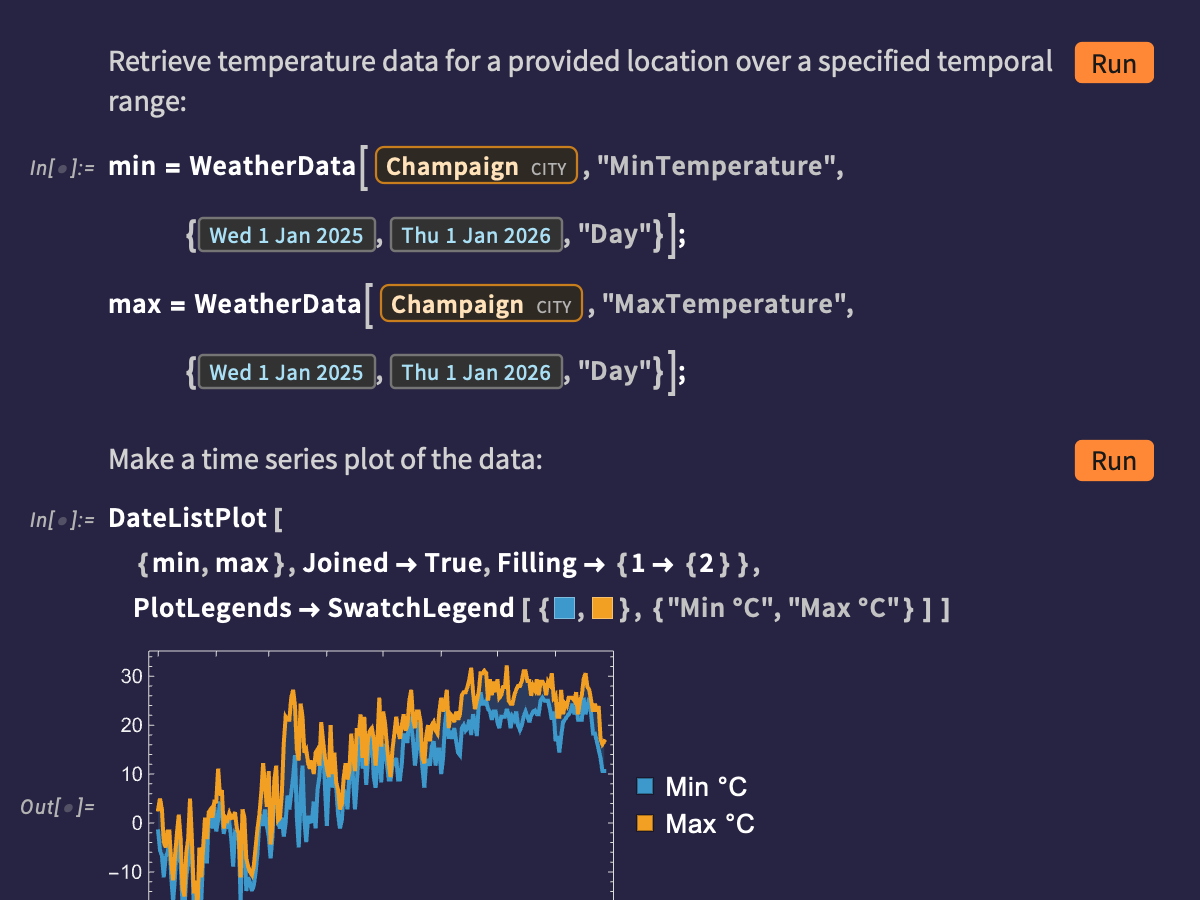Click the blue color swatch in the SwatchLegend code
This screenshot has width=1200, height=900.
tap(564, 608)
